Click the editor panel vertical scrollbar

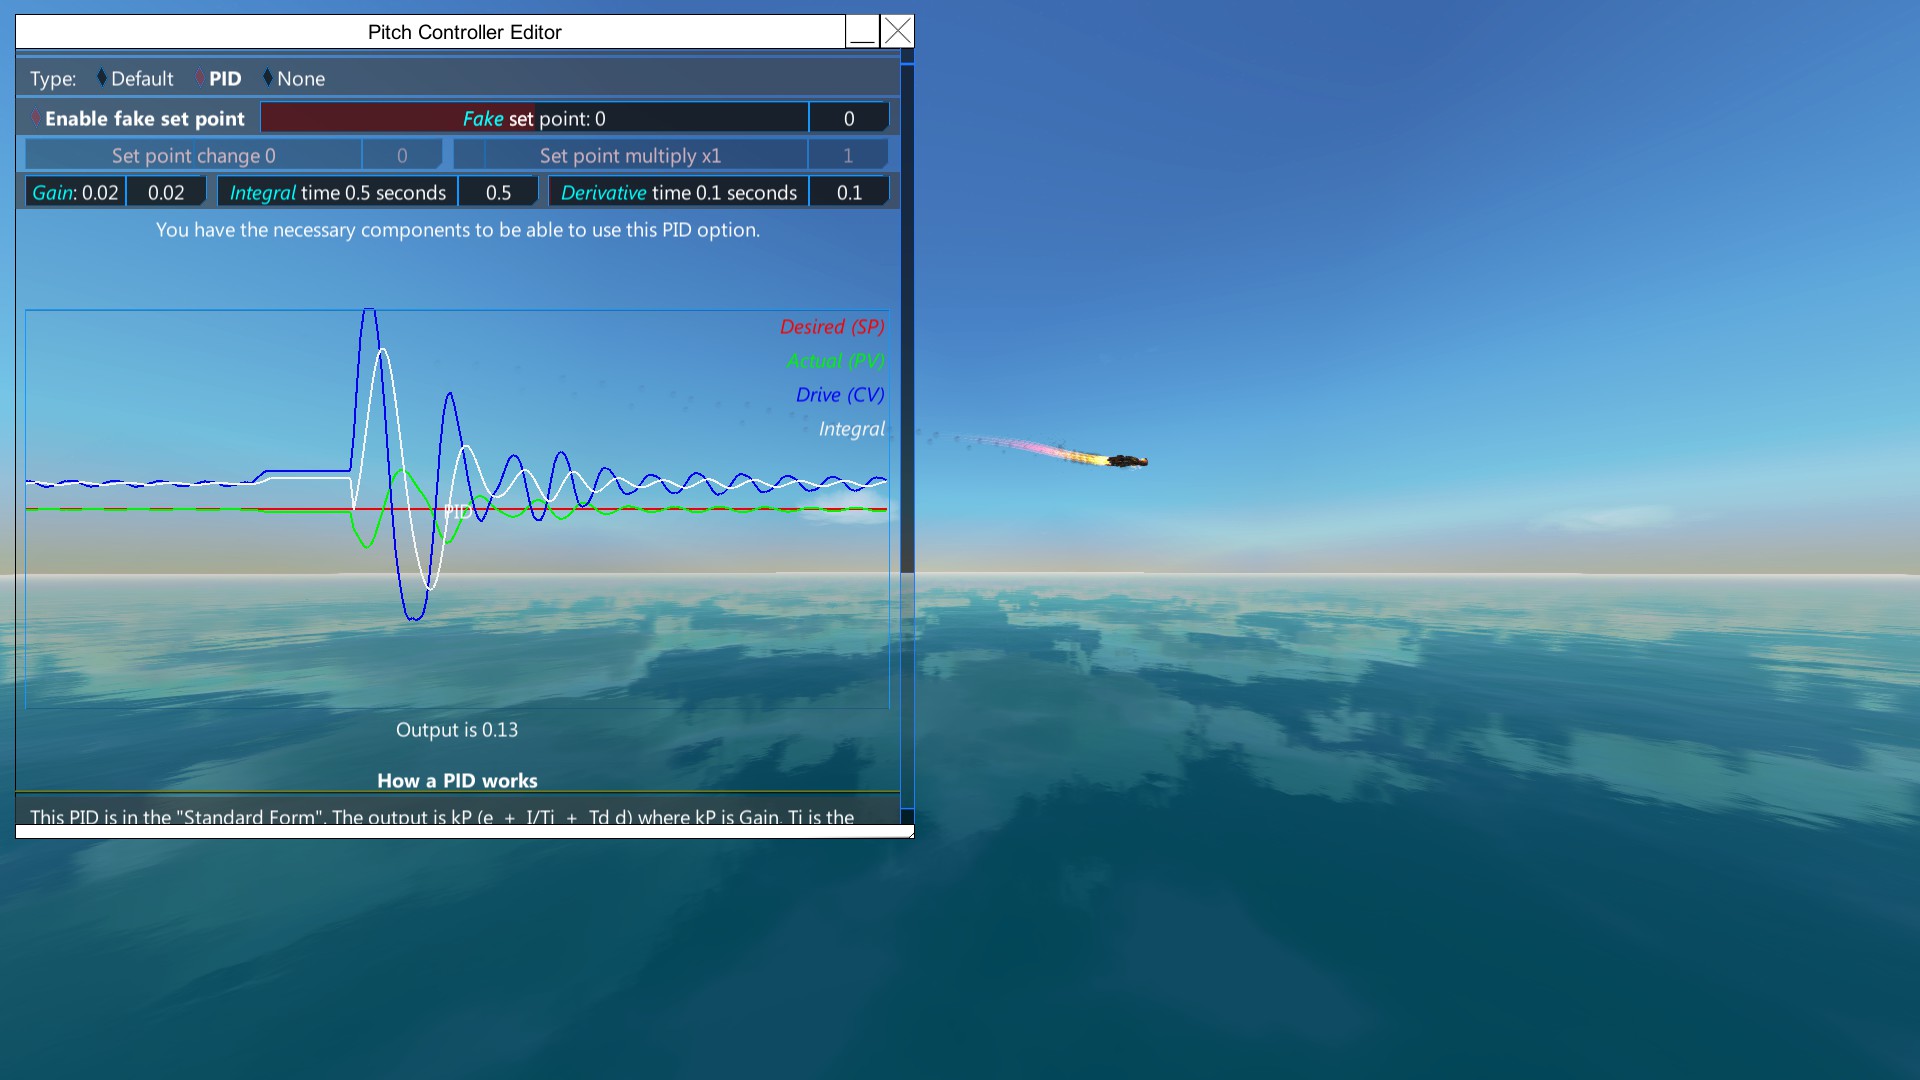(907, 320)
